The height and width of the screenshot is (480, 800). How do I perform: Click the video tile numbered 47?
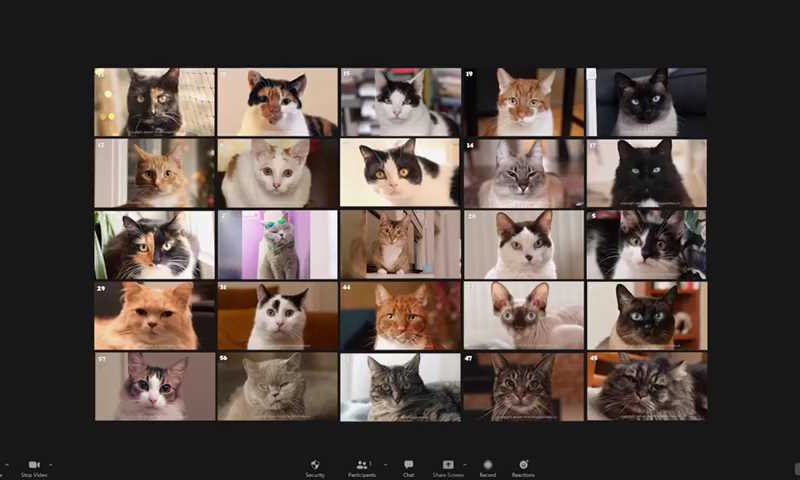[522, 386]
